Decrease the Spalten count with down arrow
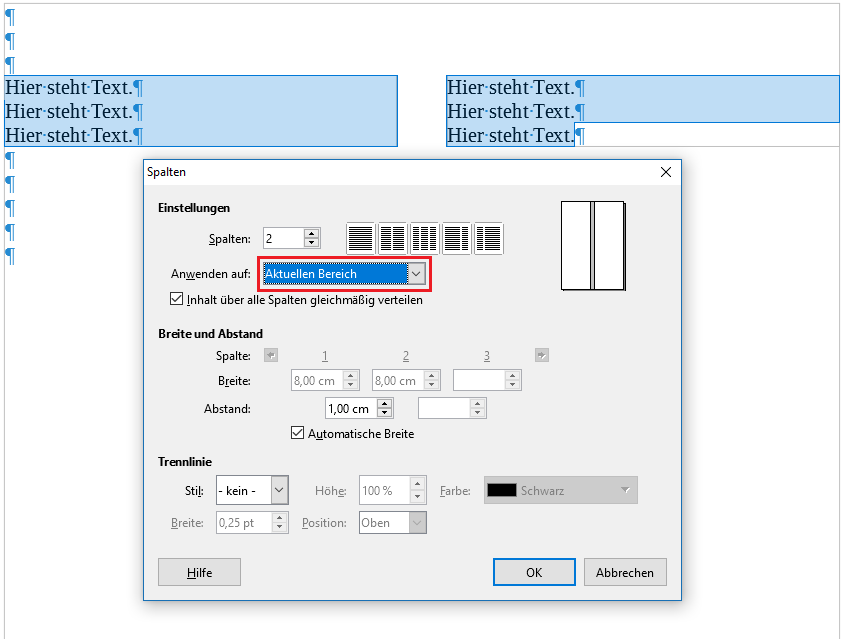Screen dimensions: 845x639 click(311, 242)
